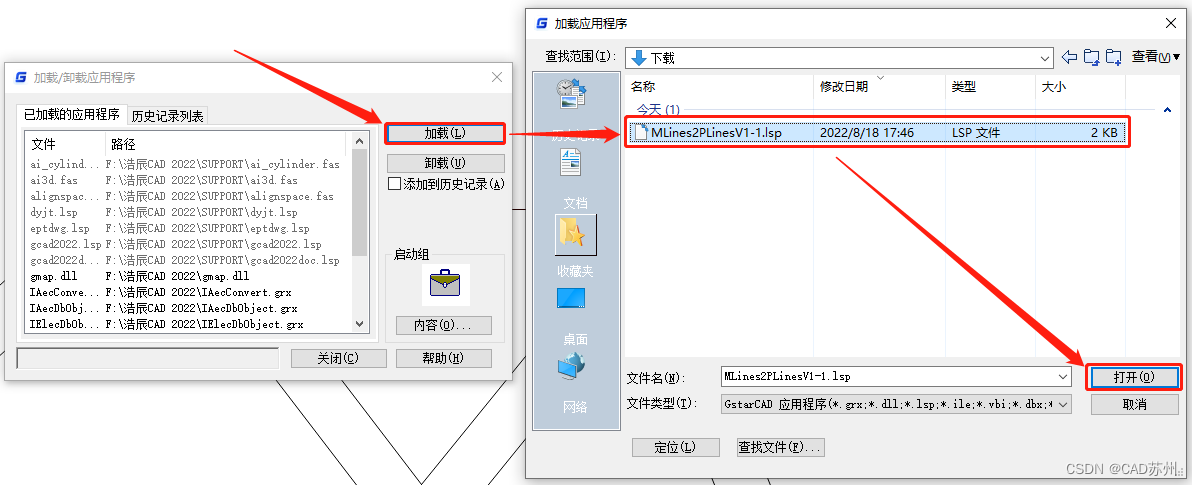
Task: Switch to the 历史记录列表 tab
Action: 168,116
